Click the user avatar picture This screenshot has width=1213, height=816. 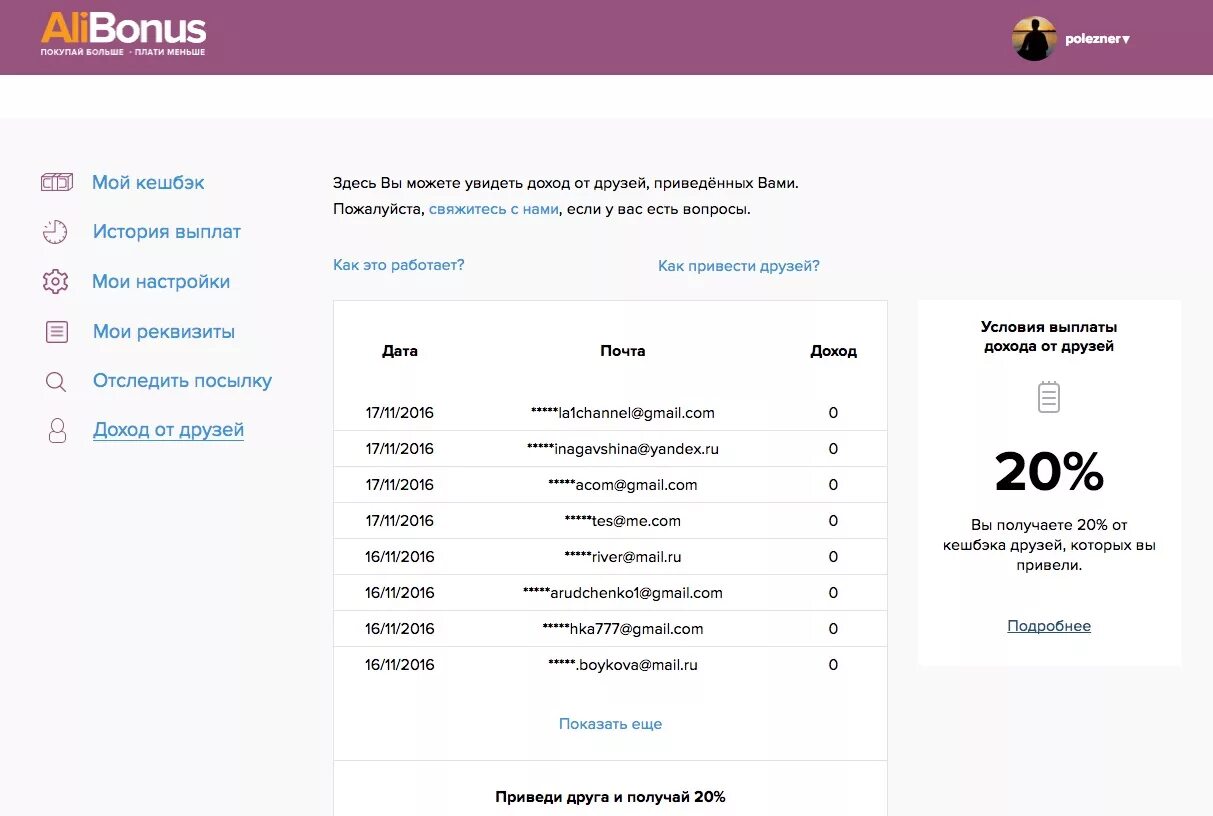1034,39
